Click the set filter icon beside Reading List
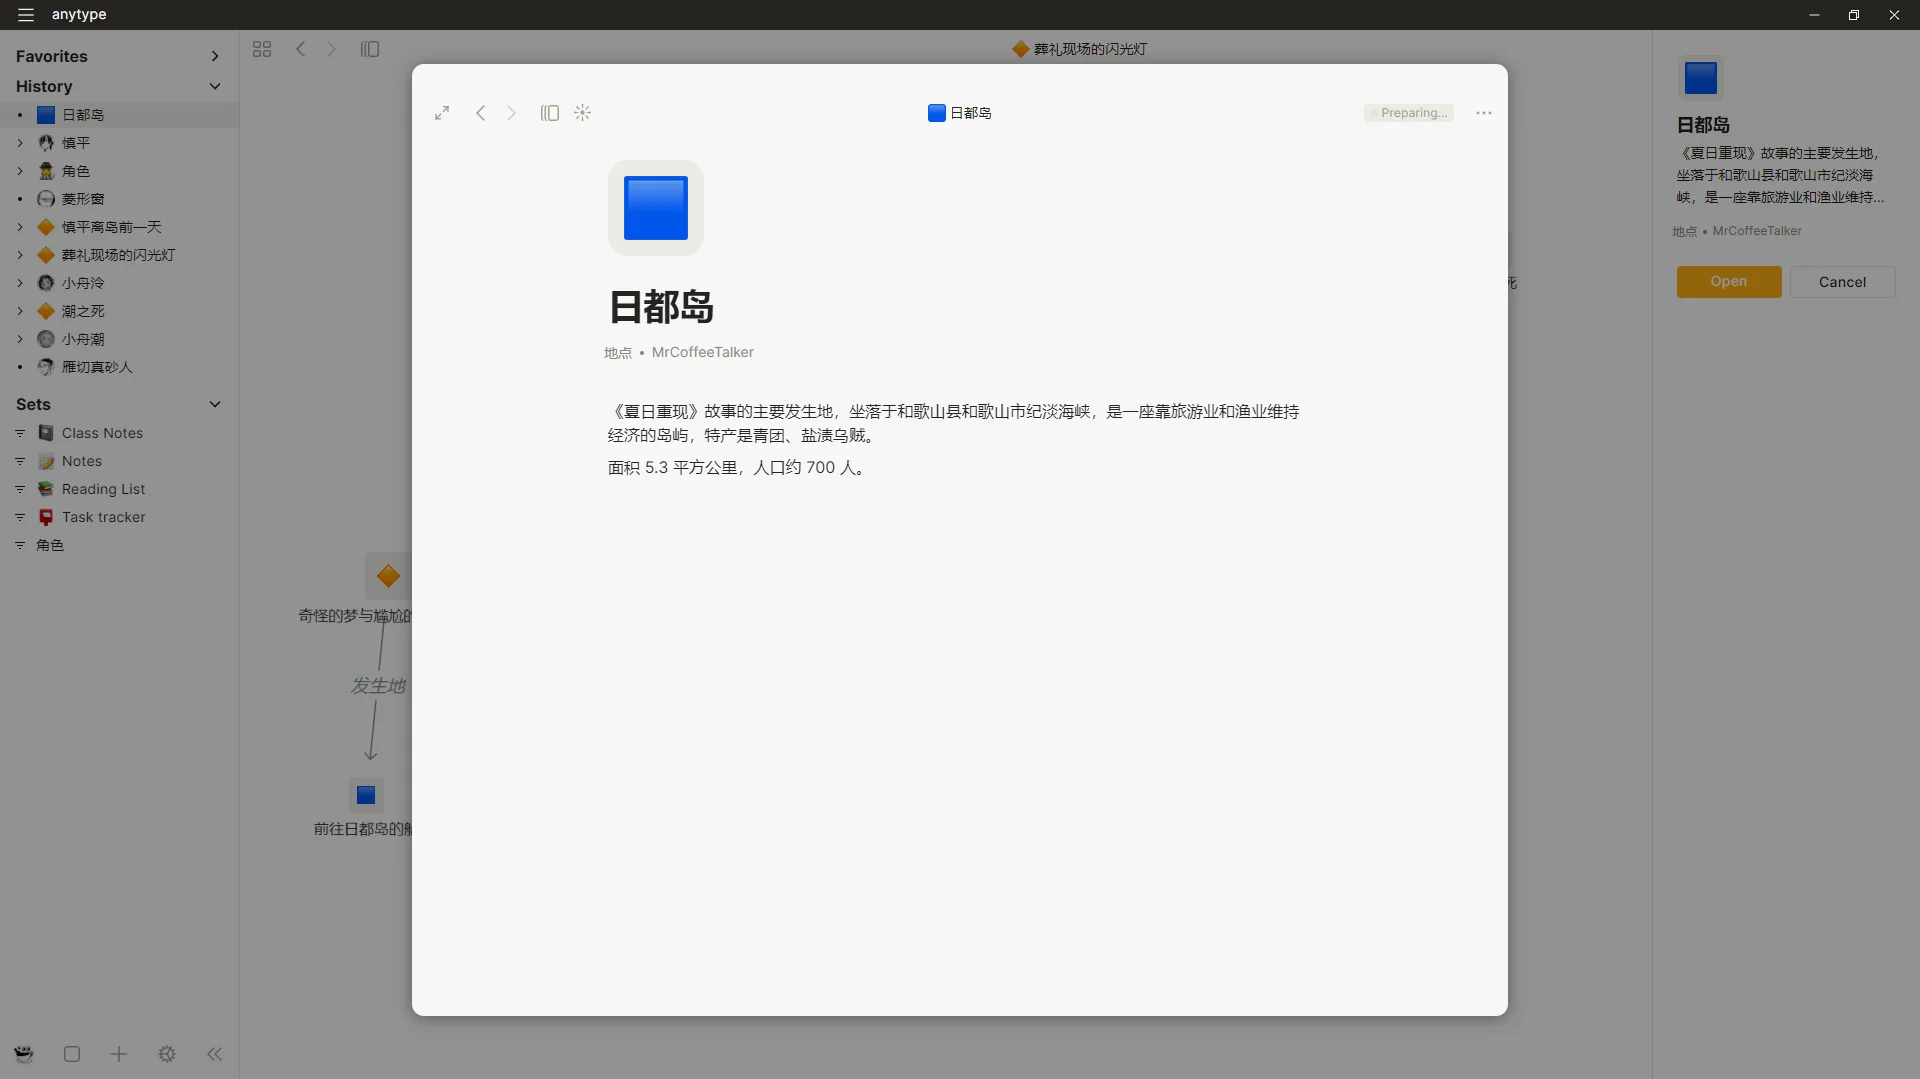Screen dimensions: 1920x1079 (19, 489)
